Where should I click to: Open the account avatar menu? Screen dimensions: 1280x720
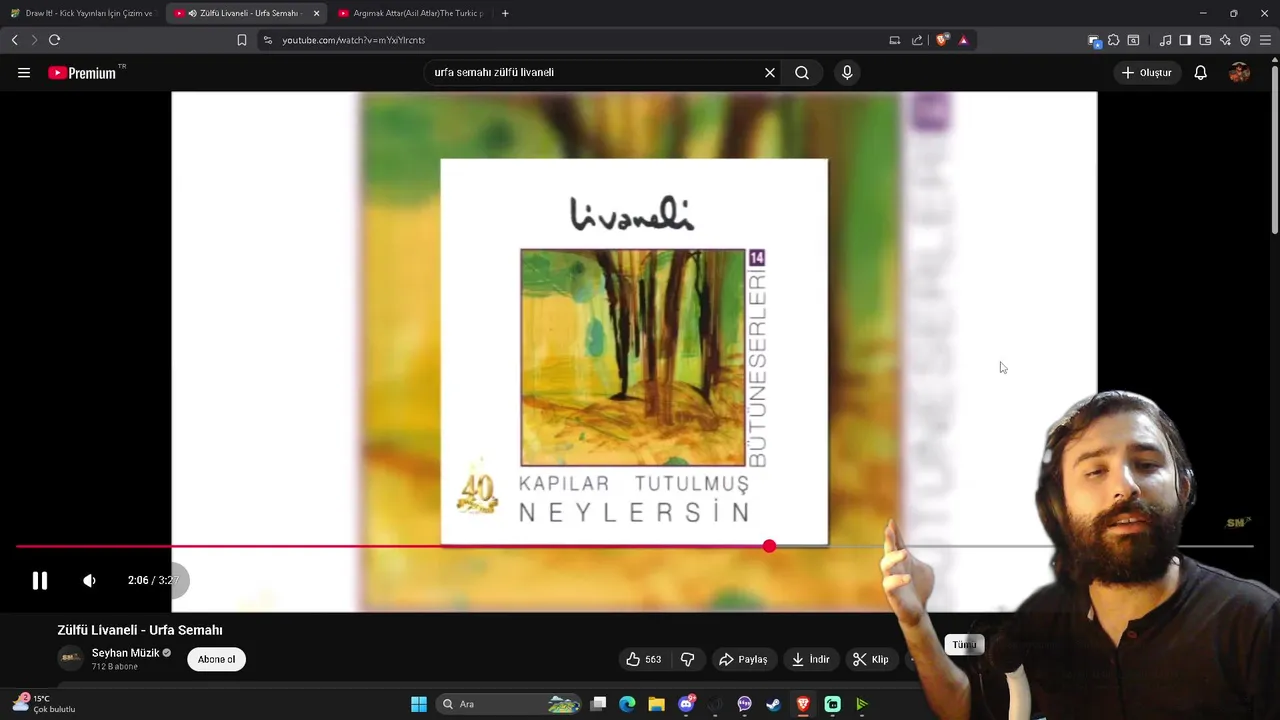tap(1239, 73)
